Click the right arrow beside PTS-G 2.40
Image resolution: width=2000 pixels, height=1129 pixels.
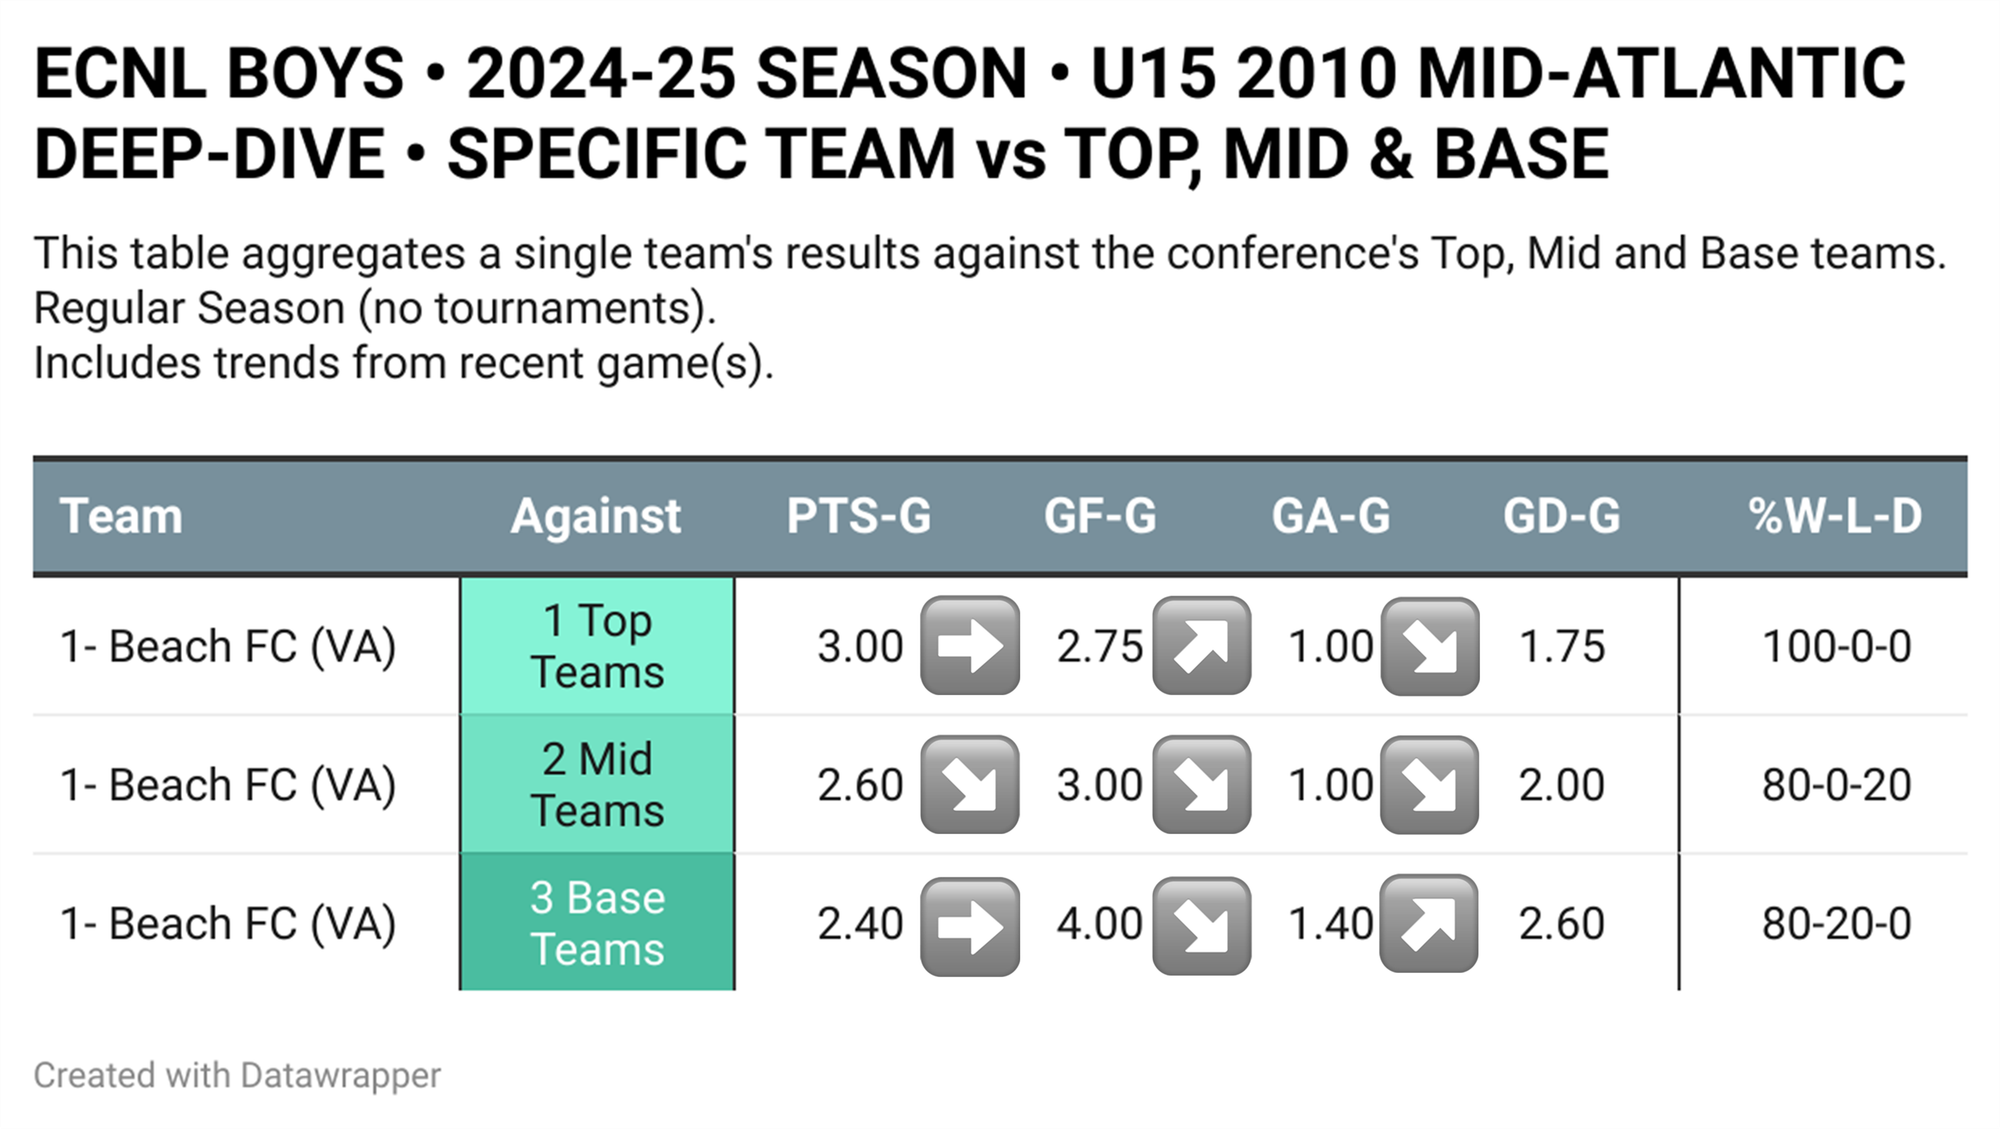click(x=970, y=926)
